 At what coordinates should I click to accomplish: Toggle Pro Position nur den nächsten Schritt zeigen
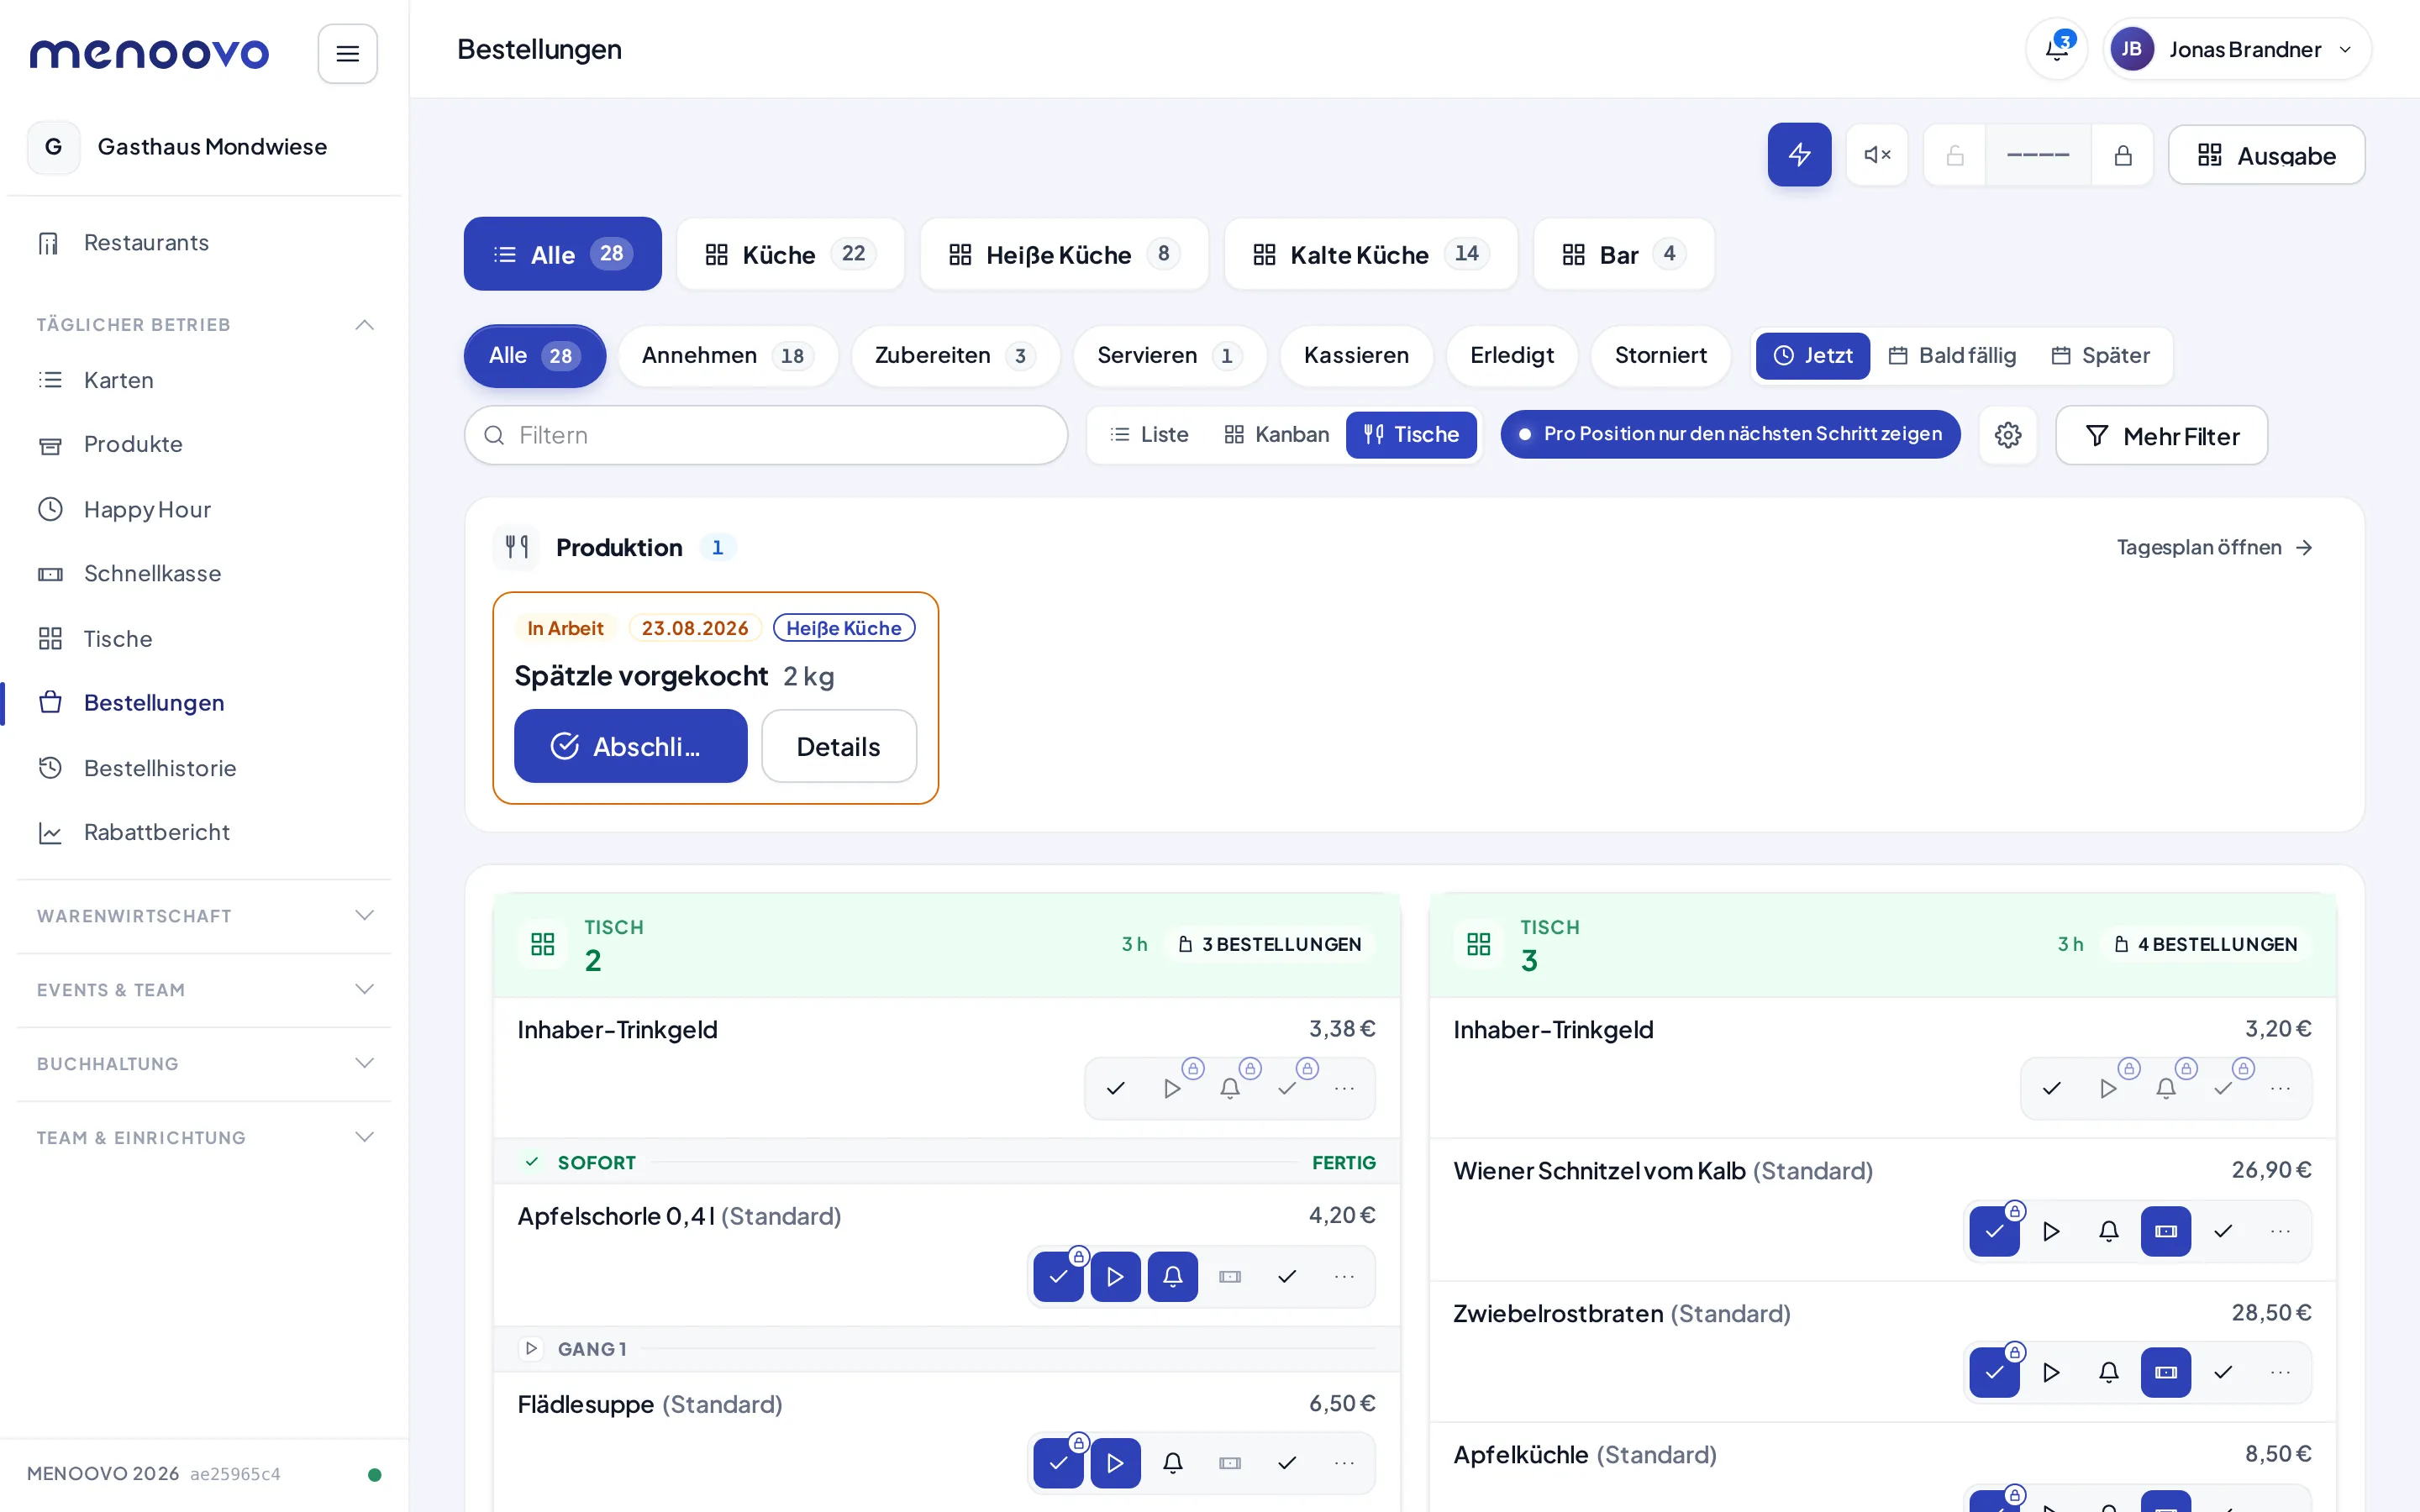[1730, 434]
